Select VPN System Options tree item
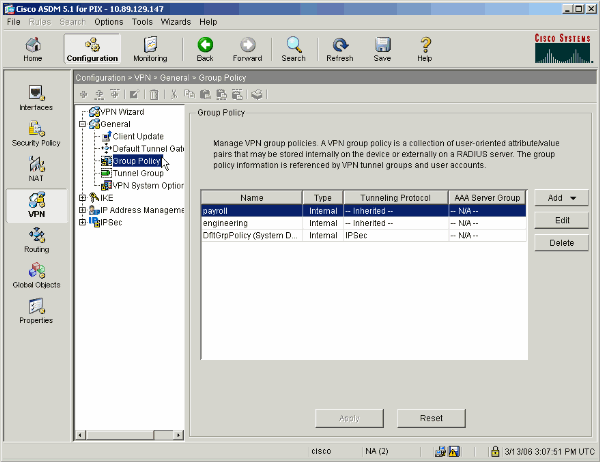The image size is (600, 462). (148, 185)
